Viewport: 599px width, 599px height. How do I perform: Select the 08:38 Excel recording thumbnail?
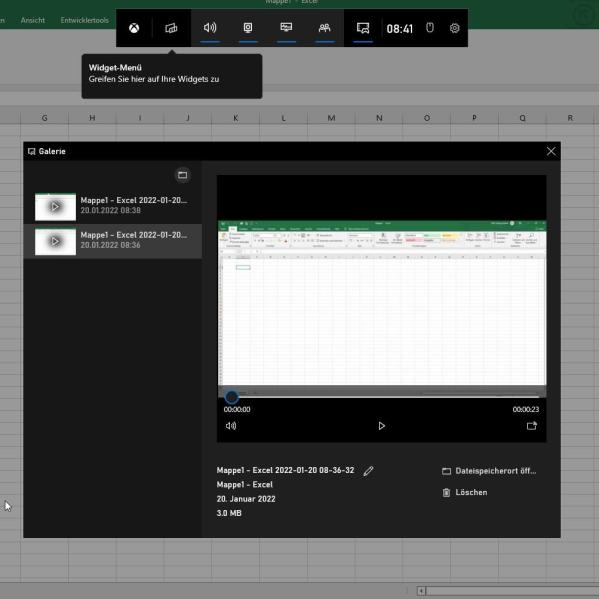coord(55,207)
